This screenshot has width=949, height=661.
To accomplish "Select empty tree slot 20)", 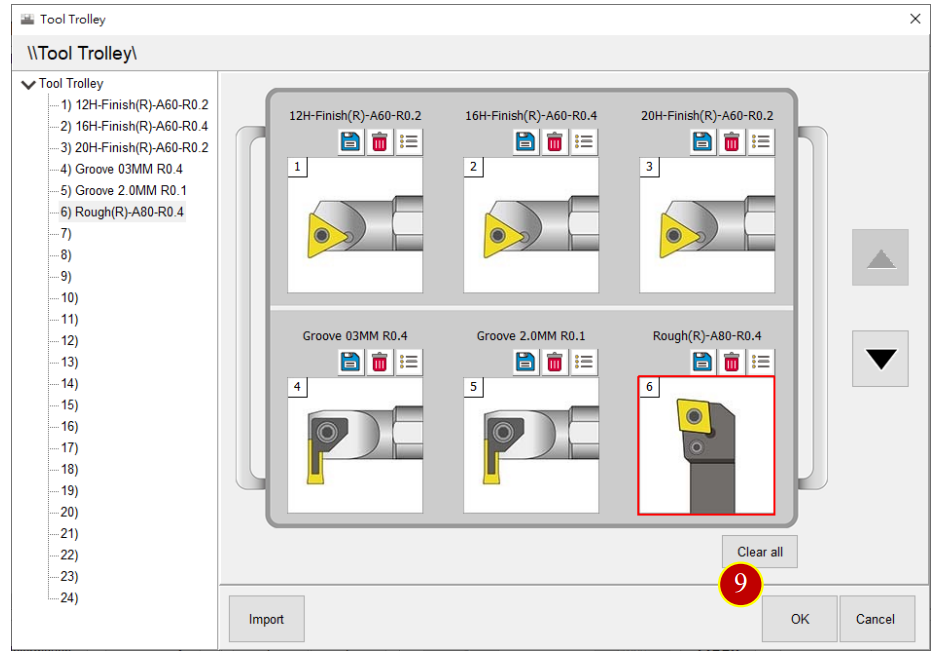I will click(x=70, y=513).
